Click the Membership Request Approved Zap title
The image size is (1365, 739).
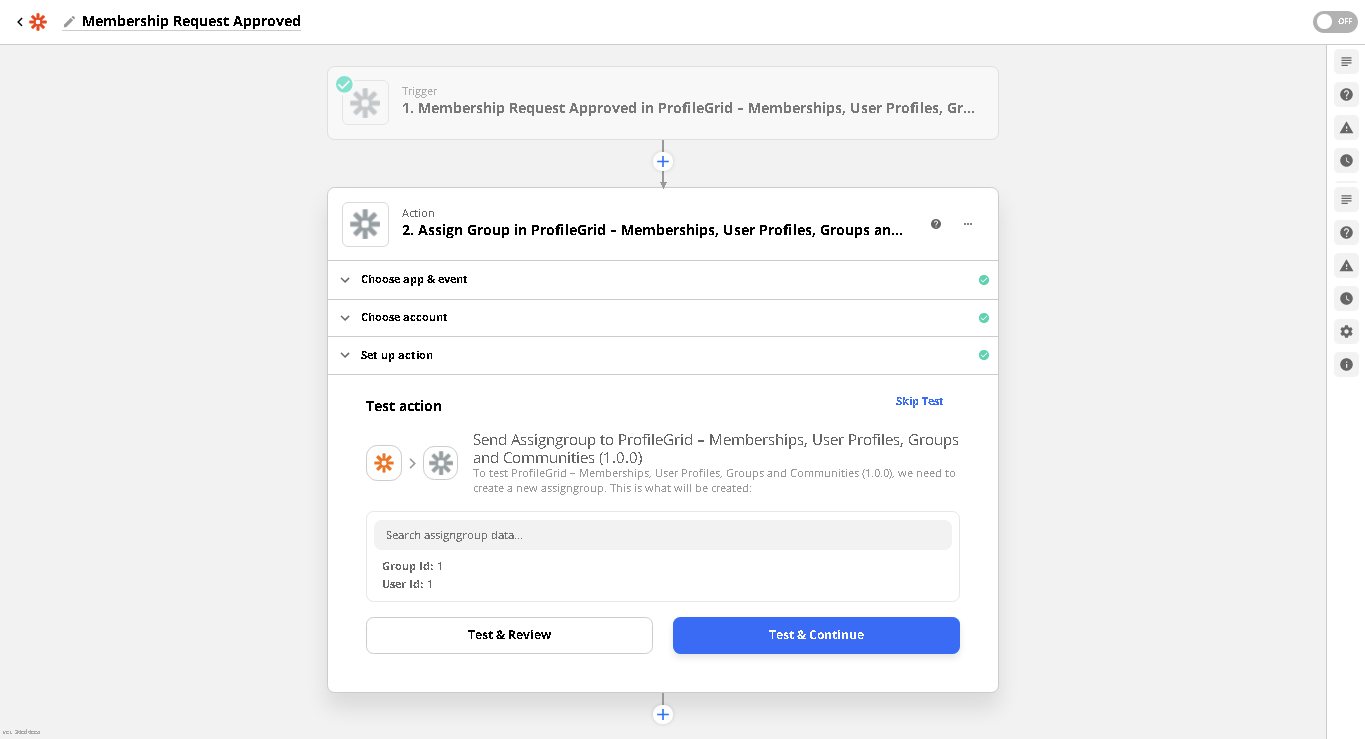tap(191, 21)
